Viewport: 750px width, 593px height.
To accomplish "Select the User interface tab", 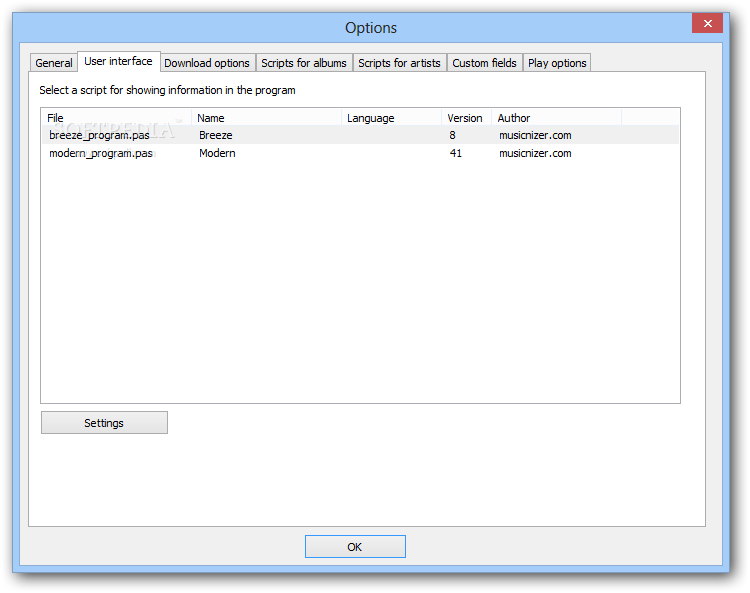I will (118, 61).
